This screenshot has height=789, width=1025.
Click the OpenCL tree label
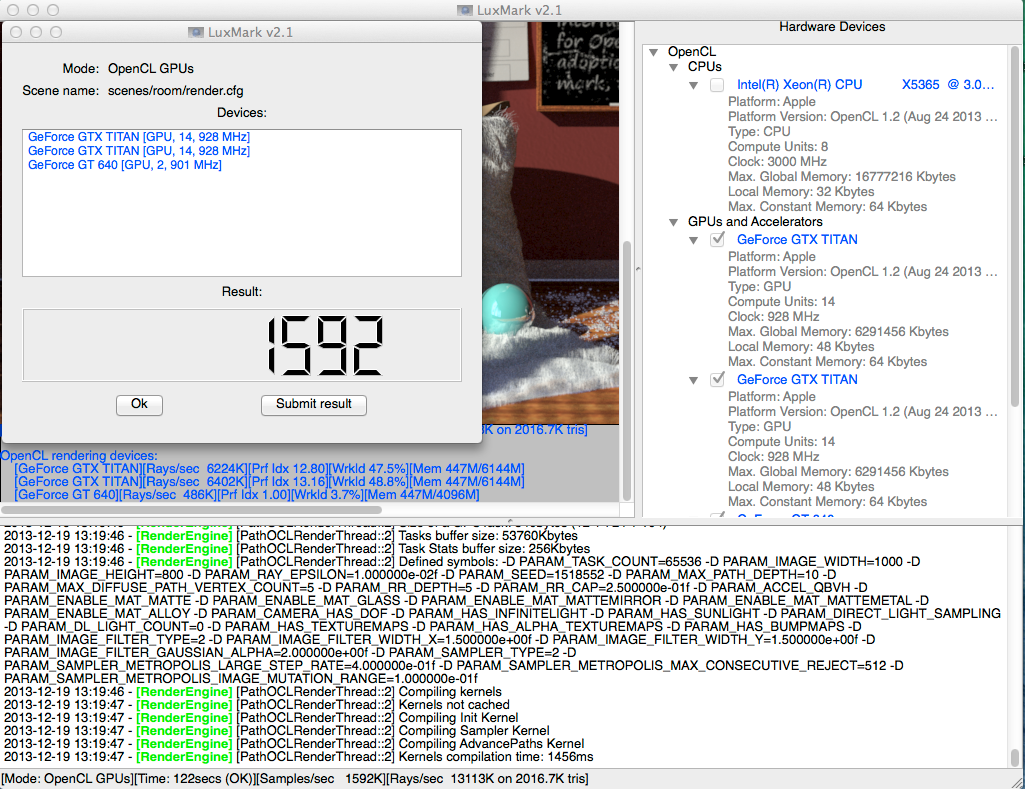point(692,51)
